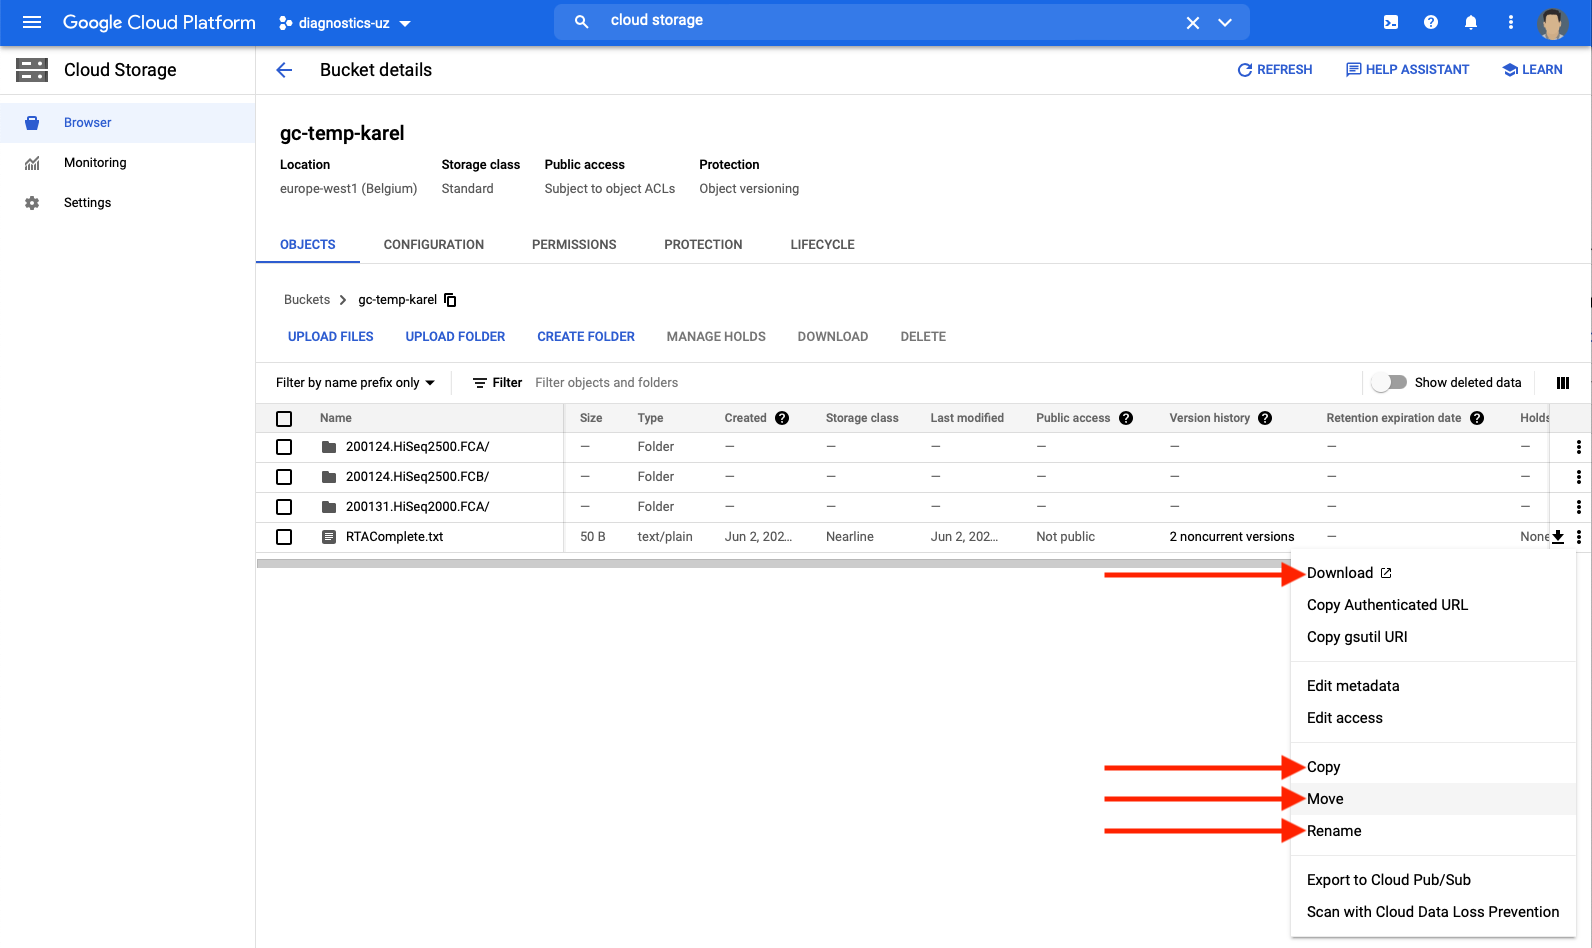Copy bucket name using the clipboard icon
The image size is (1592, 948).
click(450, 300)
